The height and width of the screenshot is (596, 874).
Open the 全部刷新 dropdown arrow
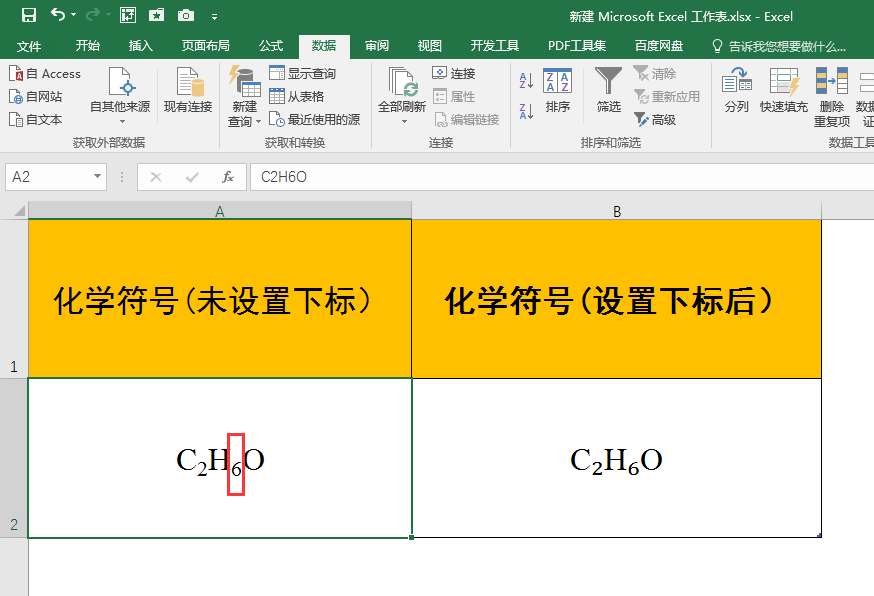404,122
